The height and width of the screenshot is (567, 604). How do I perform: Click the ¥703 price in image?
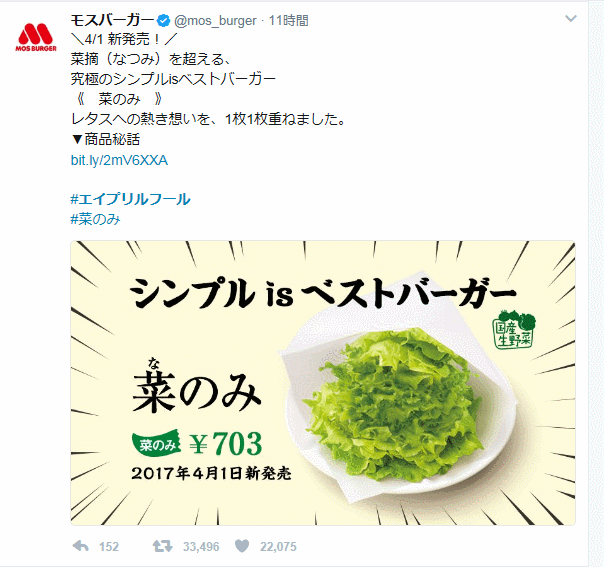click(226, 443)
